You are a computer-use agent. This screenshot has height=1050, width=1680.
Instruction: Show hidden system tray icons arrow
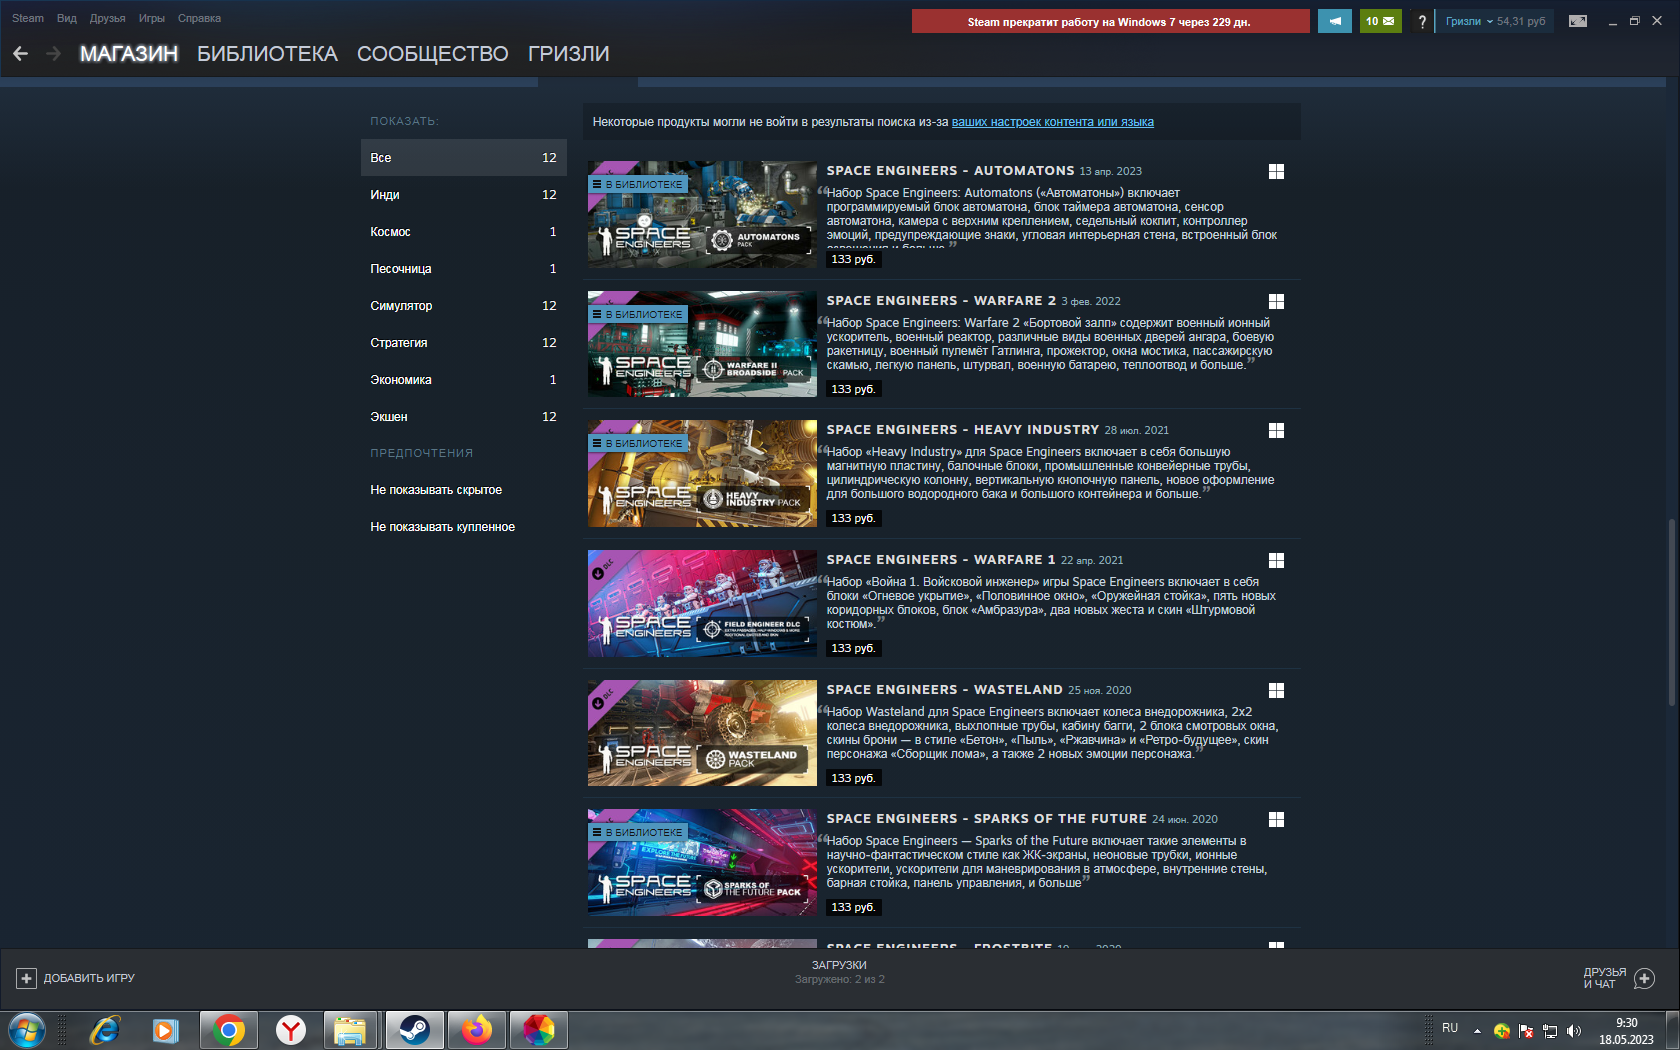point(1477,1030)
